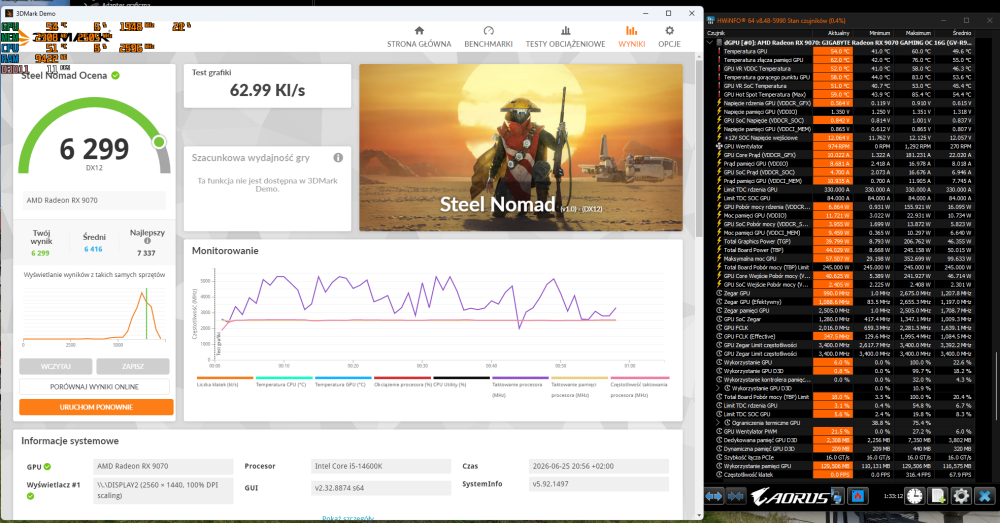Click Uruchom Ponownie orange button
1000x523 pixels.
tap(96, 407)
